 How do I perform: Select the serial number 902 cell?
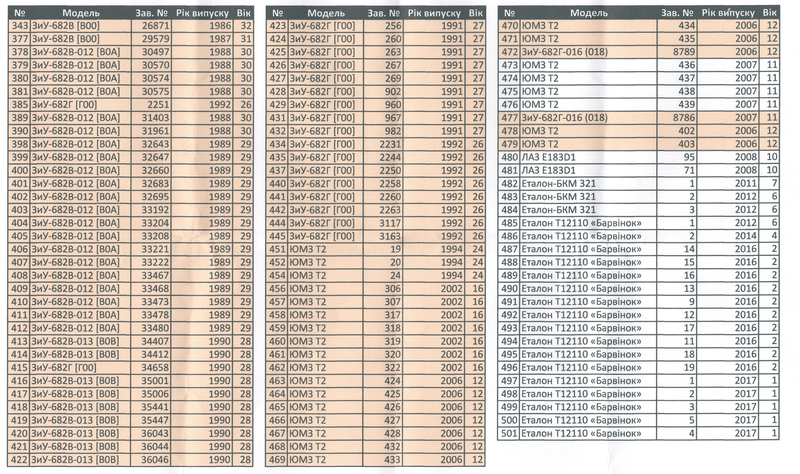383,91
